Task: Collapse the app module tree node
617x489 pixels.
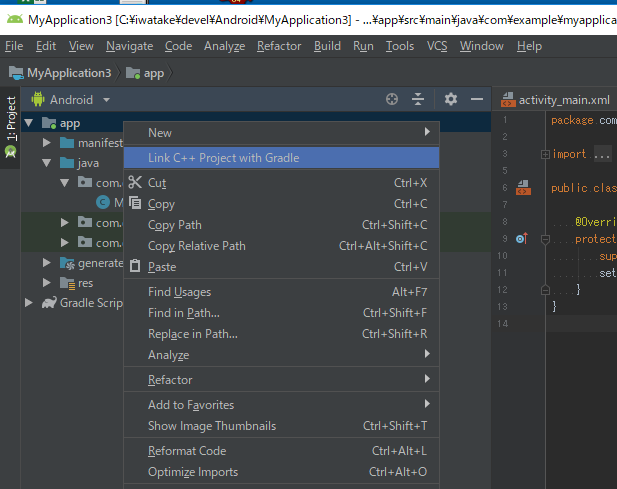Action: coord(29,123)
